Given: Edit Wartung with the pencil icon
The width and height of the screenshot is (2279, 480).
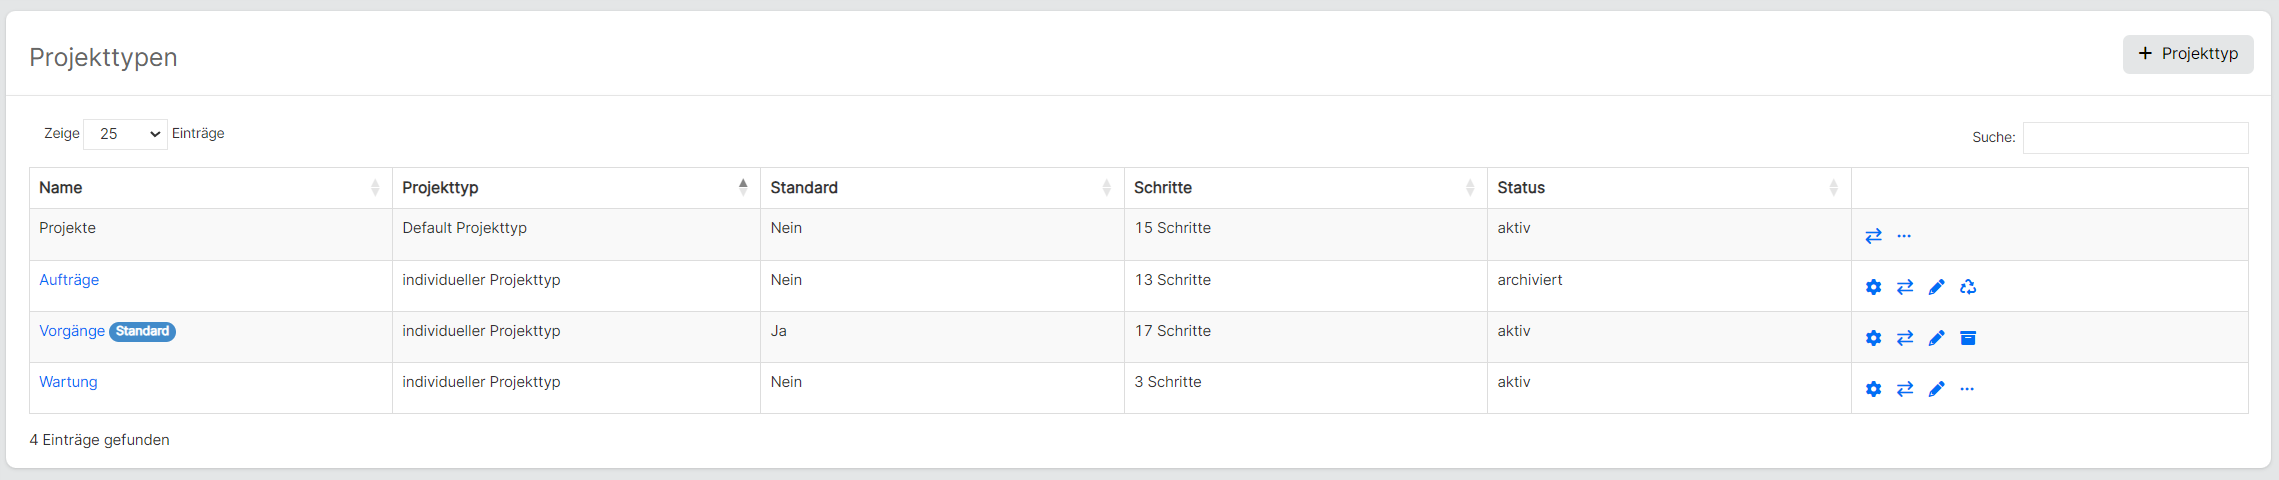Looking at the screenshot, I should pyautogui.click(x=1936, y=389).
